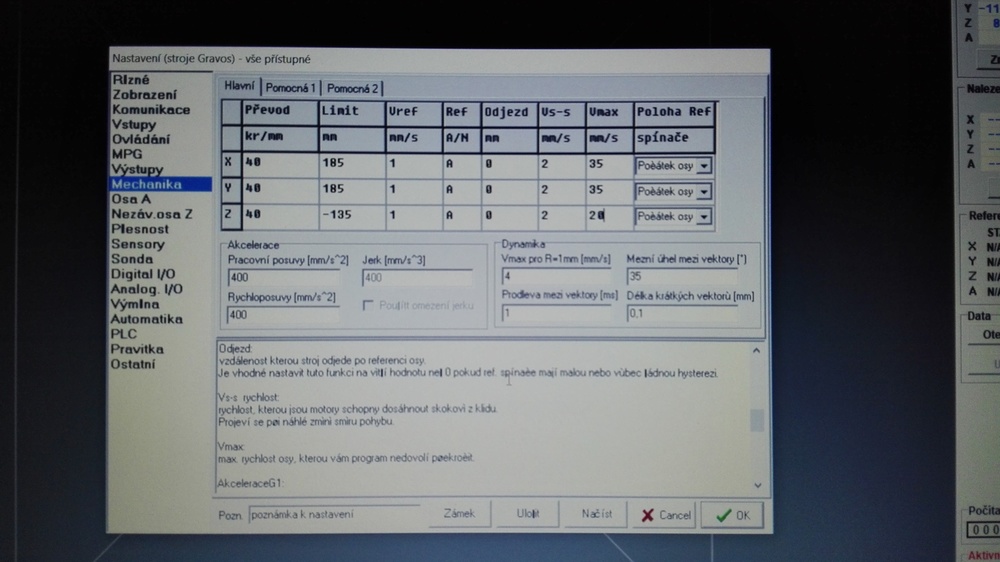Image resolution: width=1000 pixels, height=562 pixels.
Task: Select Automatika in the left list
Action: (146, 319)
